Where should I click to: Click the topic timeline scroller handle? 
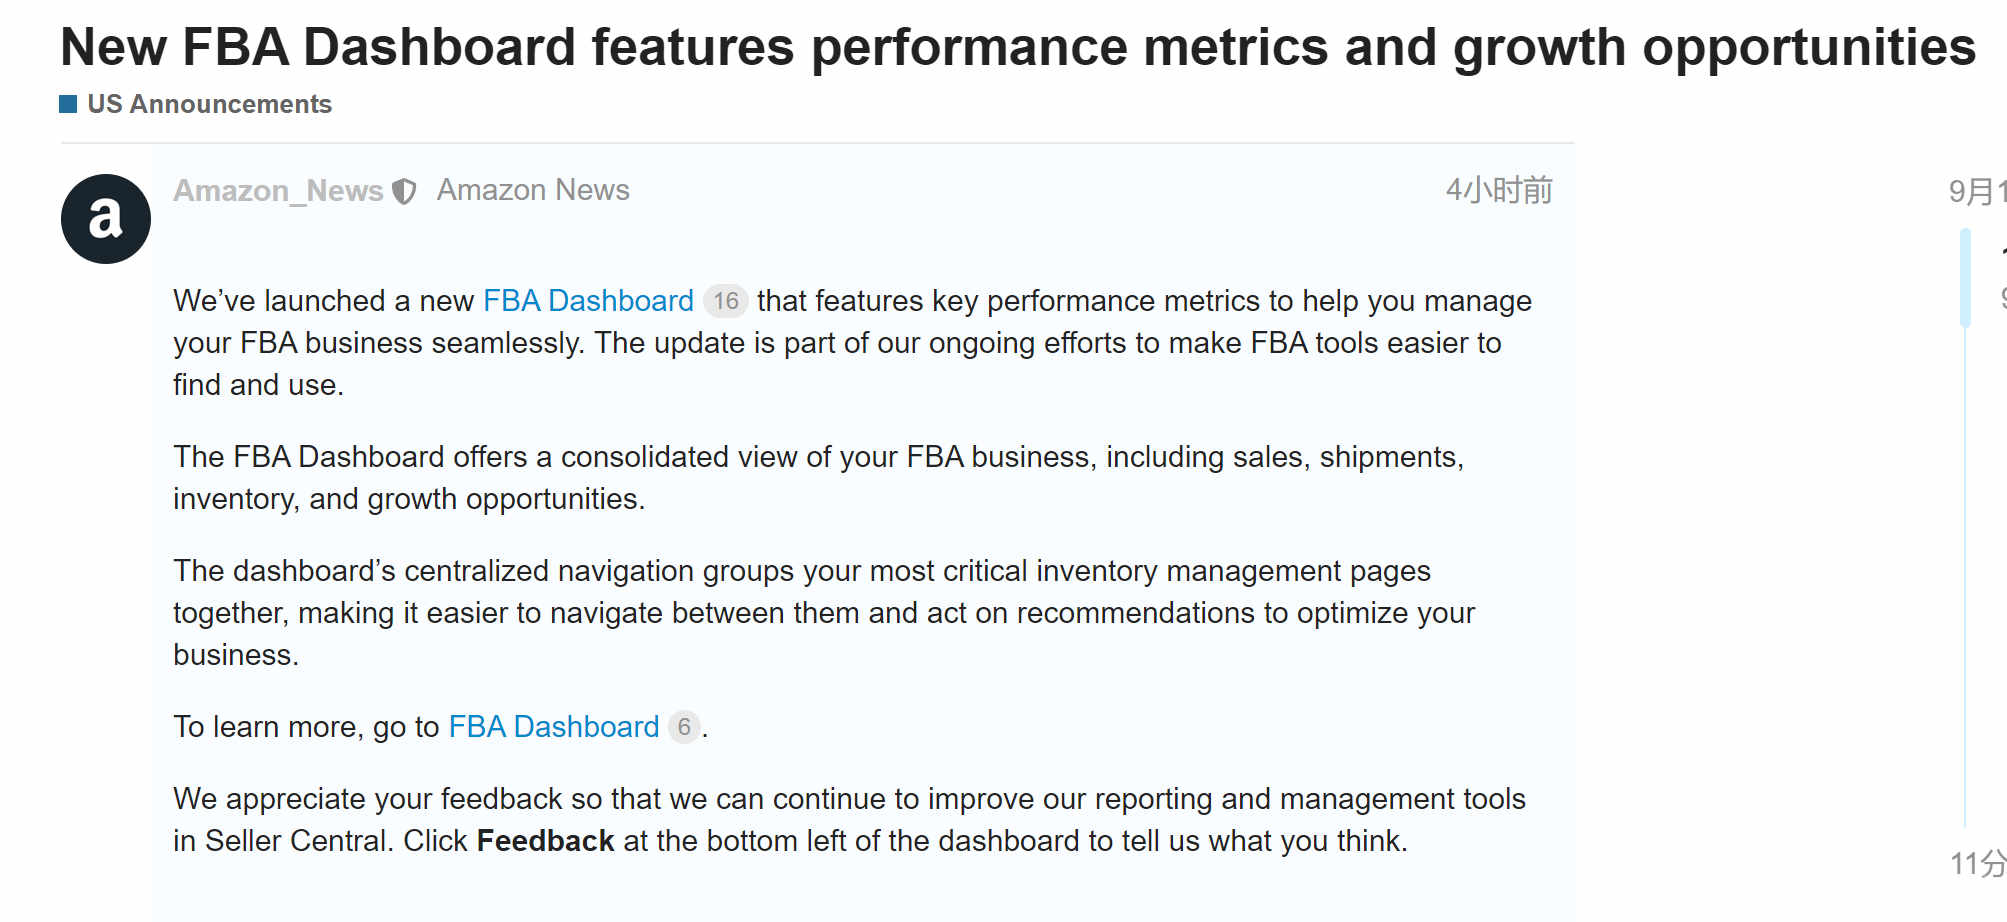coord(1965,278)
